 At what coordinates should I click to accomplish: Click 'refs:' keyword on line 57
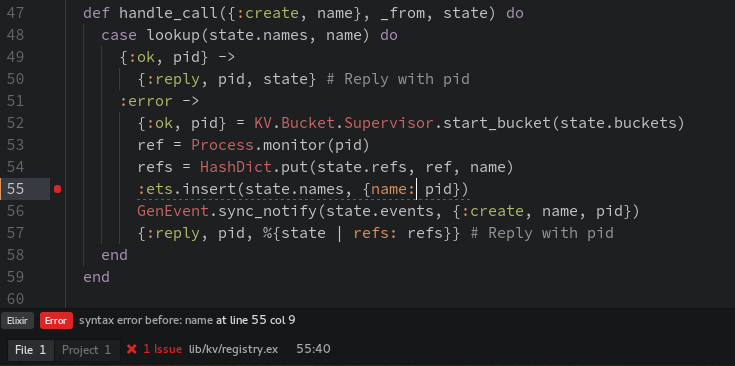tap(375, 233)
